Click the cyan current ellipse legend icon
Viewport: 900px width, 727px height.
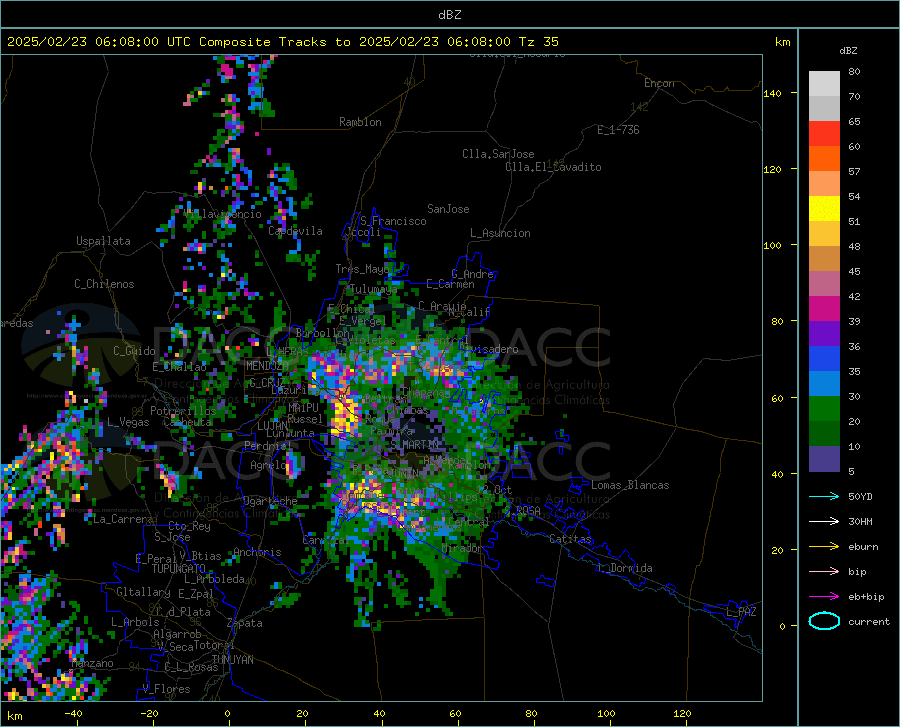coord(824,621)
